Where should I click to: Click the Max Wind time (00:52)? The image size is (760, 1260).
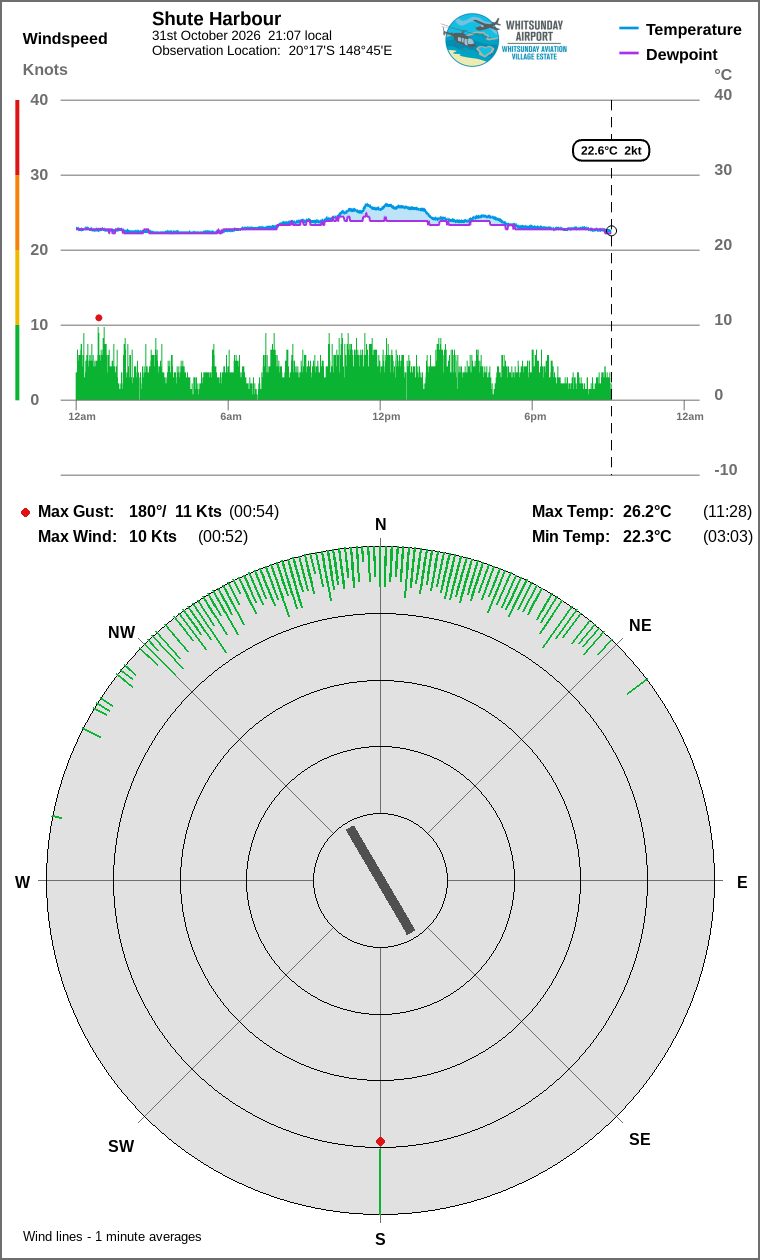click(x=223, y=537)
